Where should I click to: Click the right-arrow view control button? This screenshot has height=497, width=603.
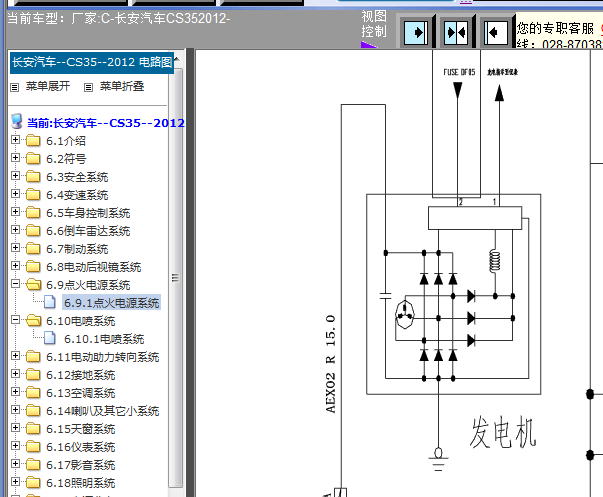click(416, 32)
